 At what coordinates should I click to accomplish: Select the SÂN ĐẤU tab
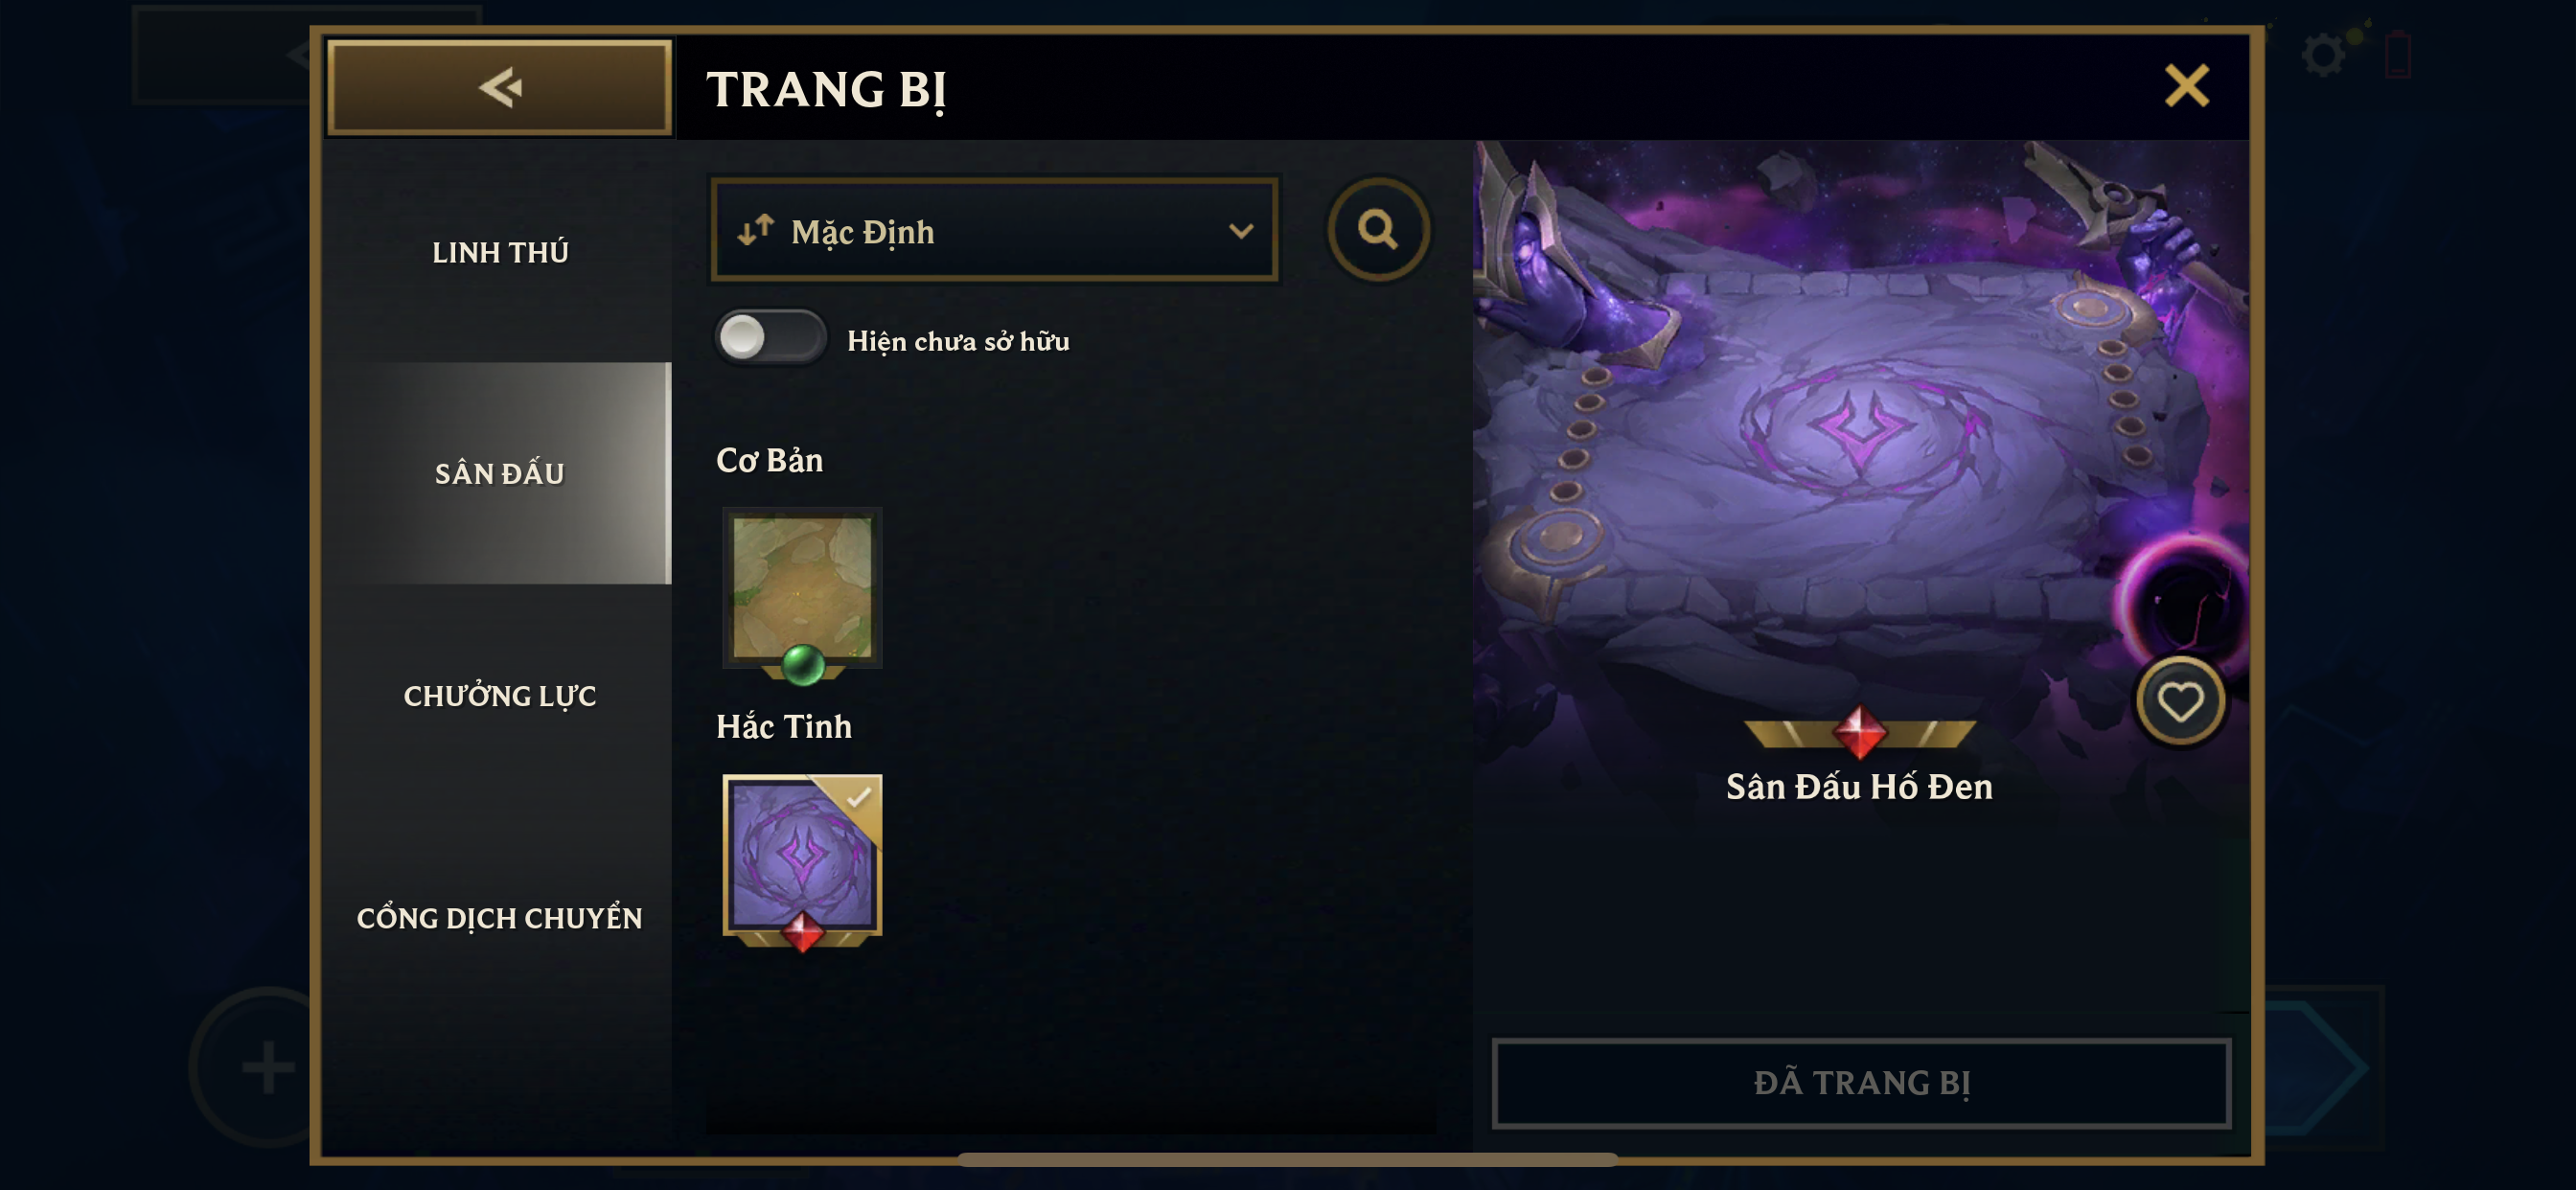499,473
